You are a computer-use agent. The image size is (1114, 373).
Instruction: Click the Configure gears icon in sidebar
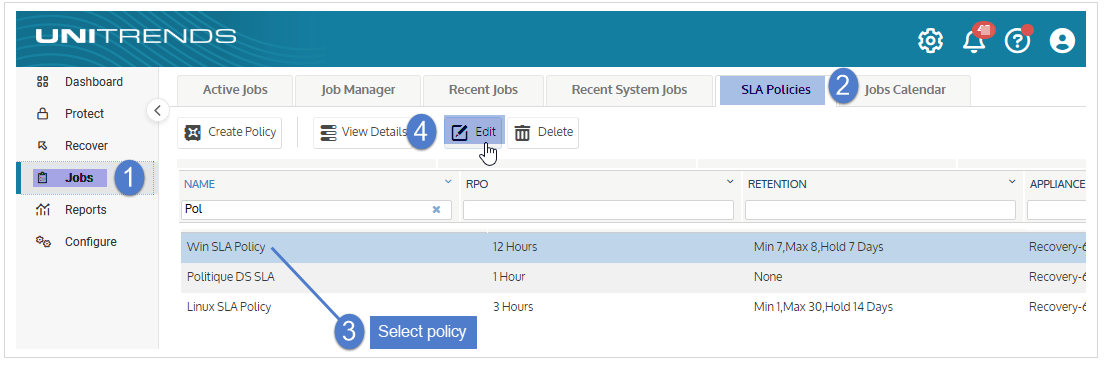pyautogui.click(x=43, y=242)
